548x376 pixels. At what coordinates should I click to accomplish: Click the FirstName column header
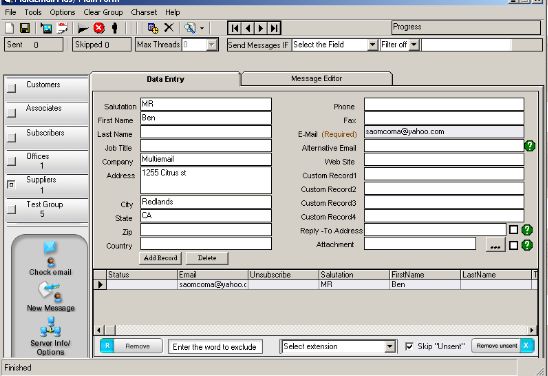425,275
